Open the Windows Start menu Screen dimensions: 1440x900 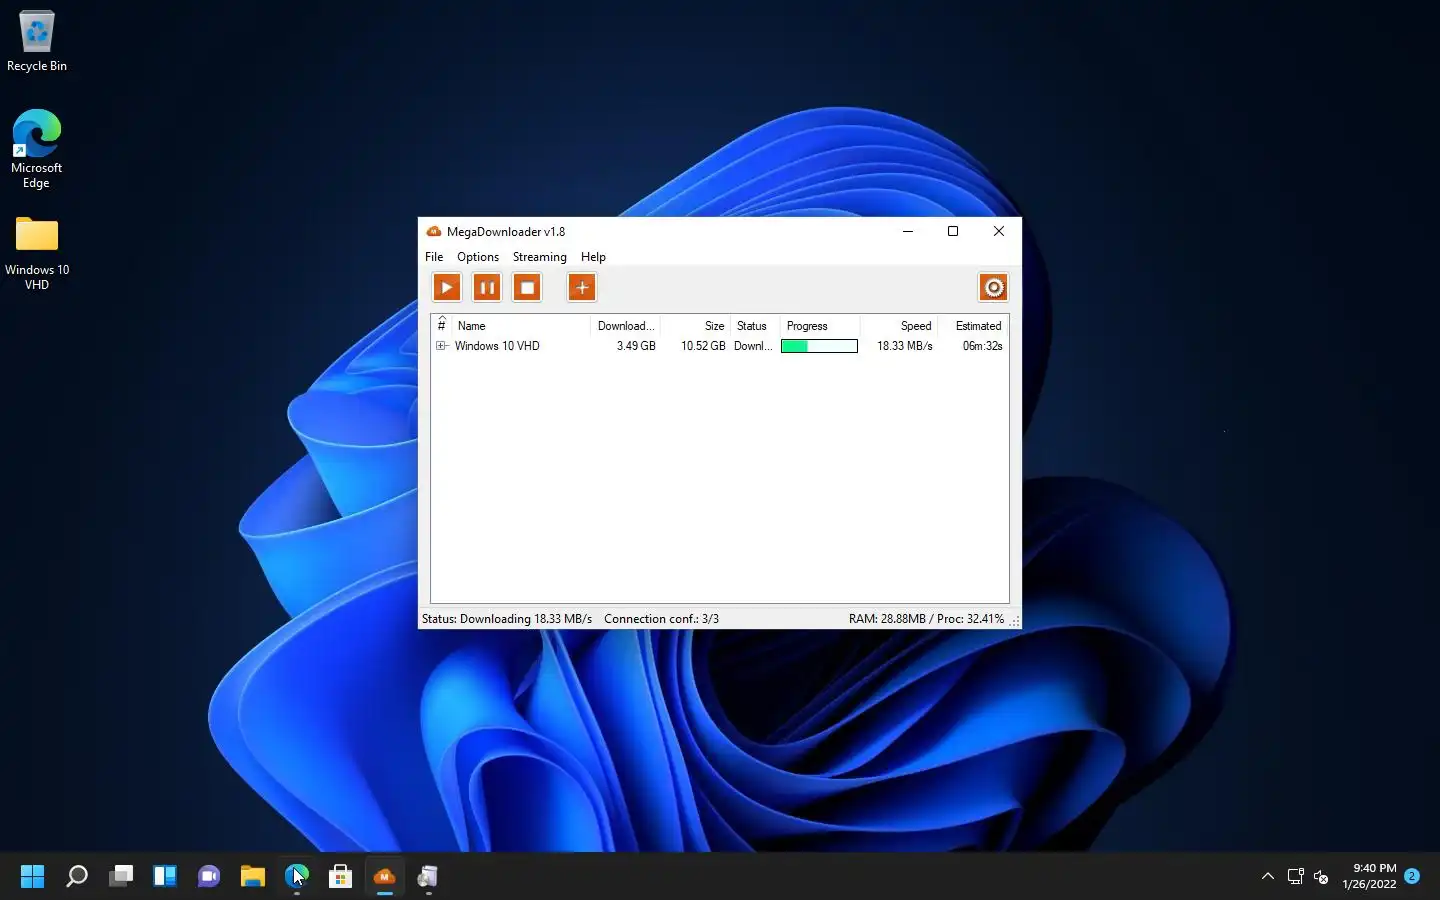[x=33, y=877]
